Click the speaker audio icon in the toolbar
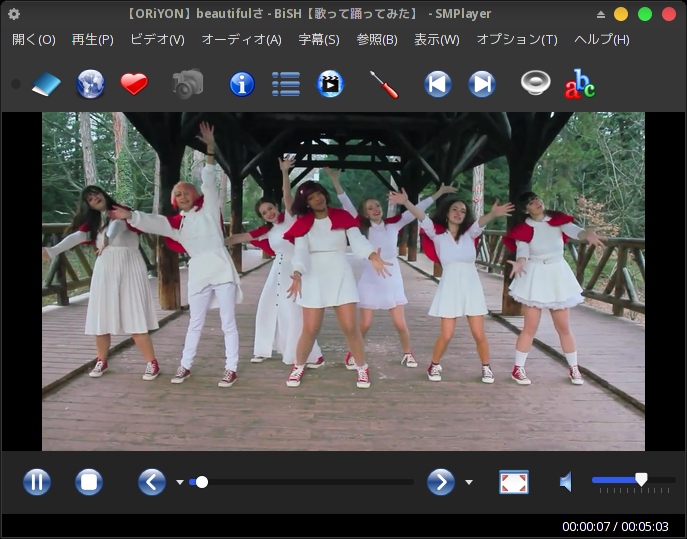Image resolution: width=687 pixels, height=539 pixels. pos(535,83)
